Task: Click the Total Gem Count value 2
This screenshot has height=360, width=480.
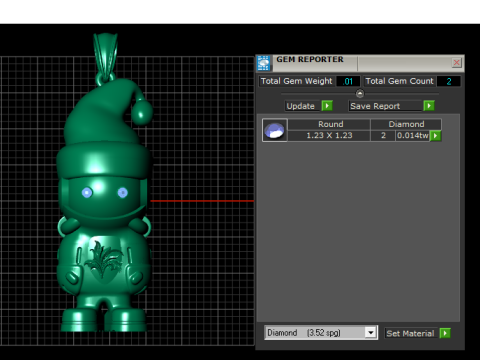Action: [x=449, y=81]
